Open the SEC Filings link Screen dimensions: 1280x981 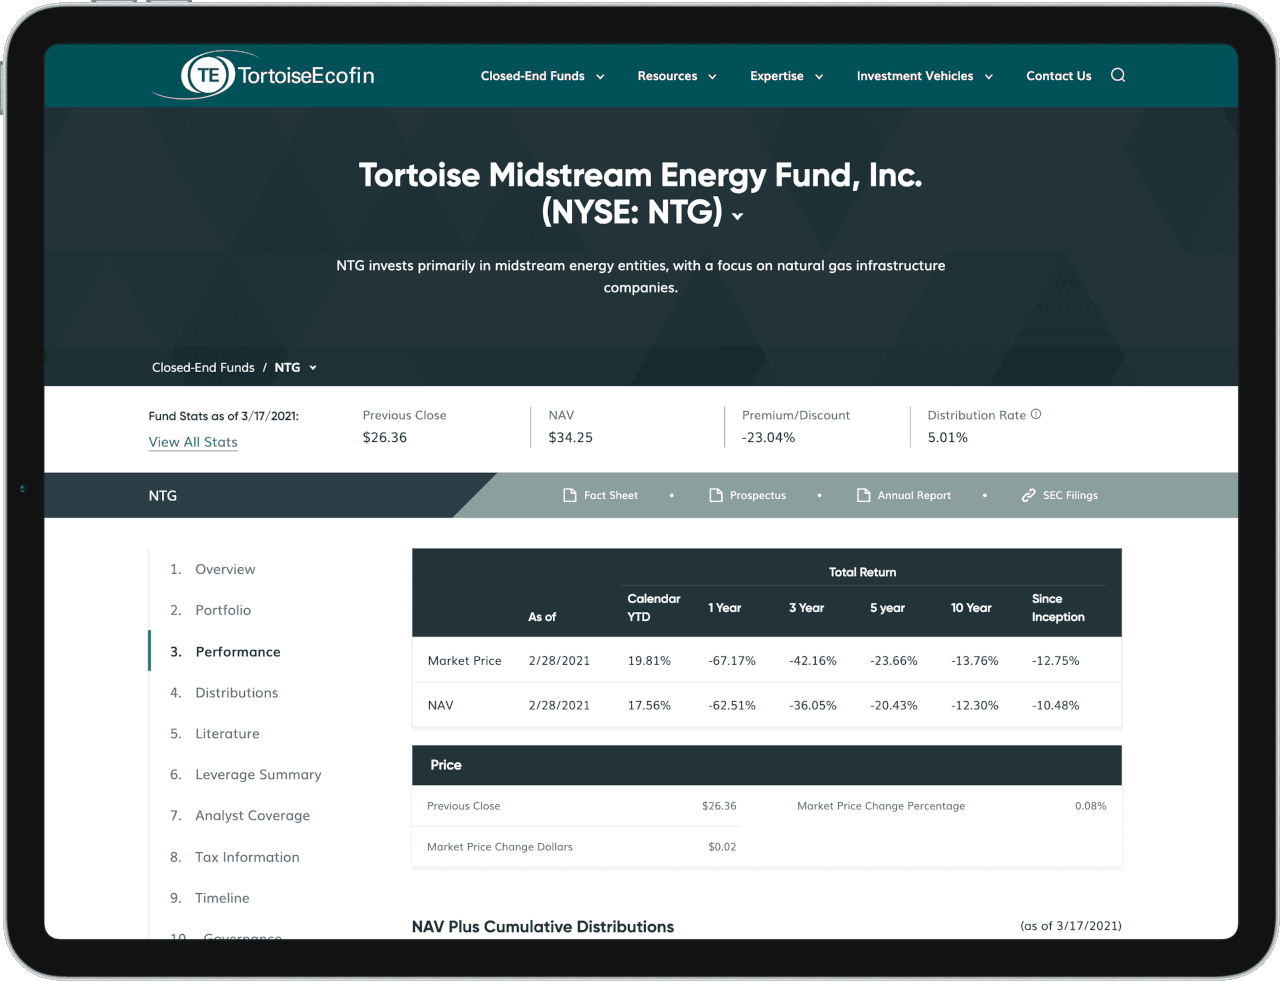[1070, 495]
